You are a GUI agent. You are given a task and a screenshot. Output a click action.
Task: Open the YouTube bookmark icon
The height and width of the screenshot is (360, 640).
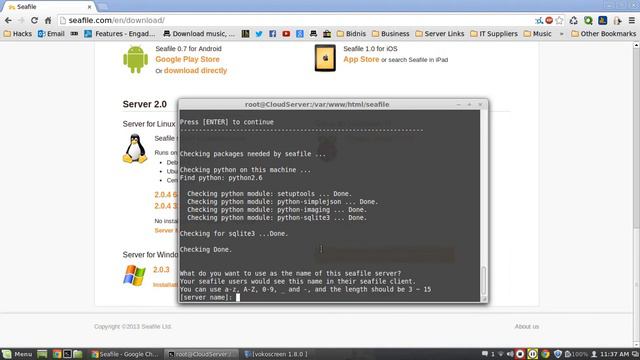tap(286, 34)
